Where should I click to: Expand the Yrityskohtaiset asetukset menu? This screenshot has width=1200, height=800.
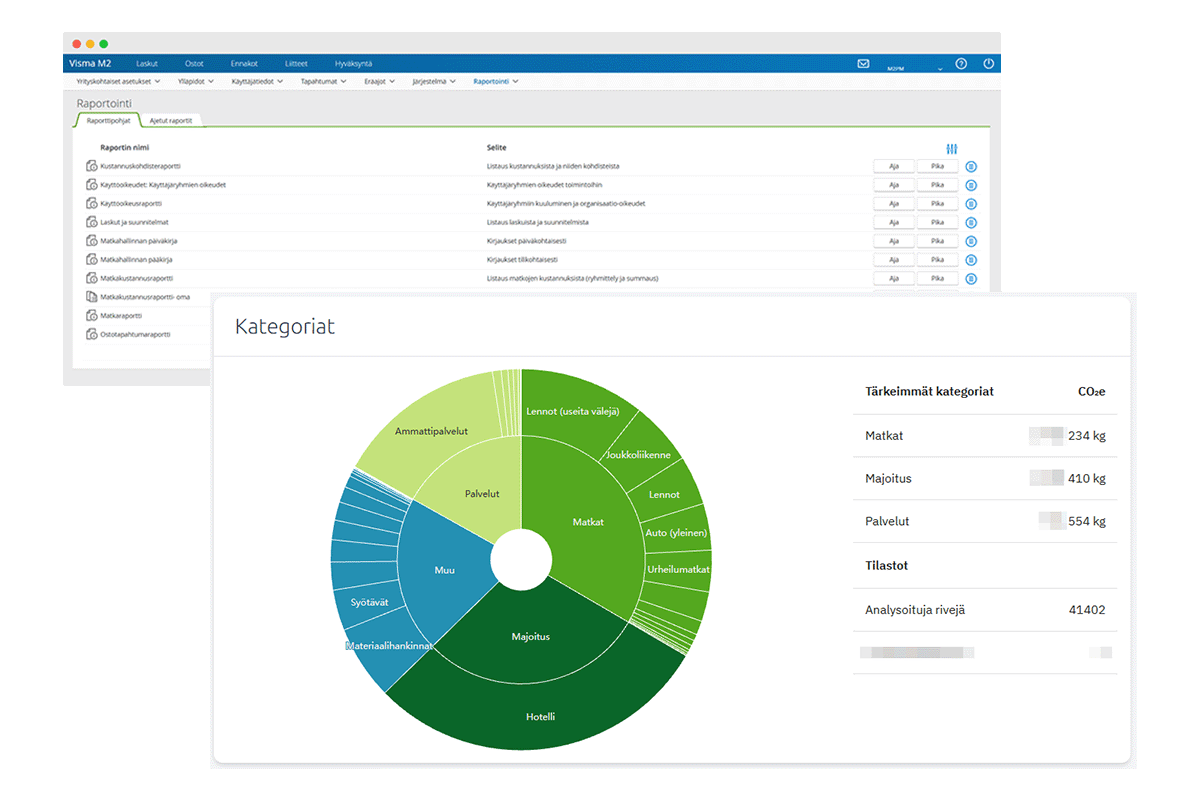(x=118, y=82)
